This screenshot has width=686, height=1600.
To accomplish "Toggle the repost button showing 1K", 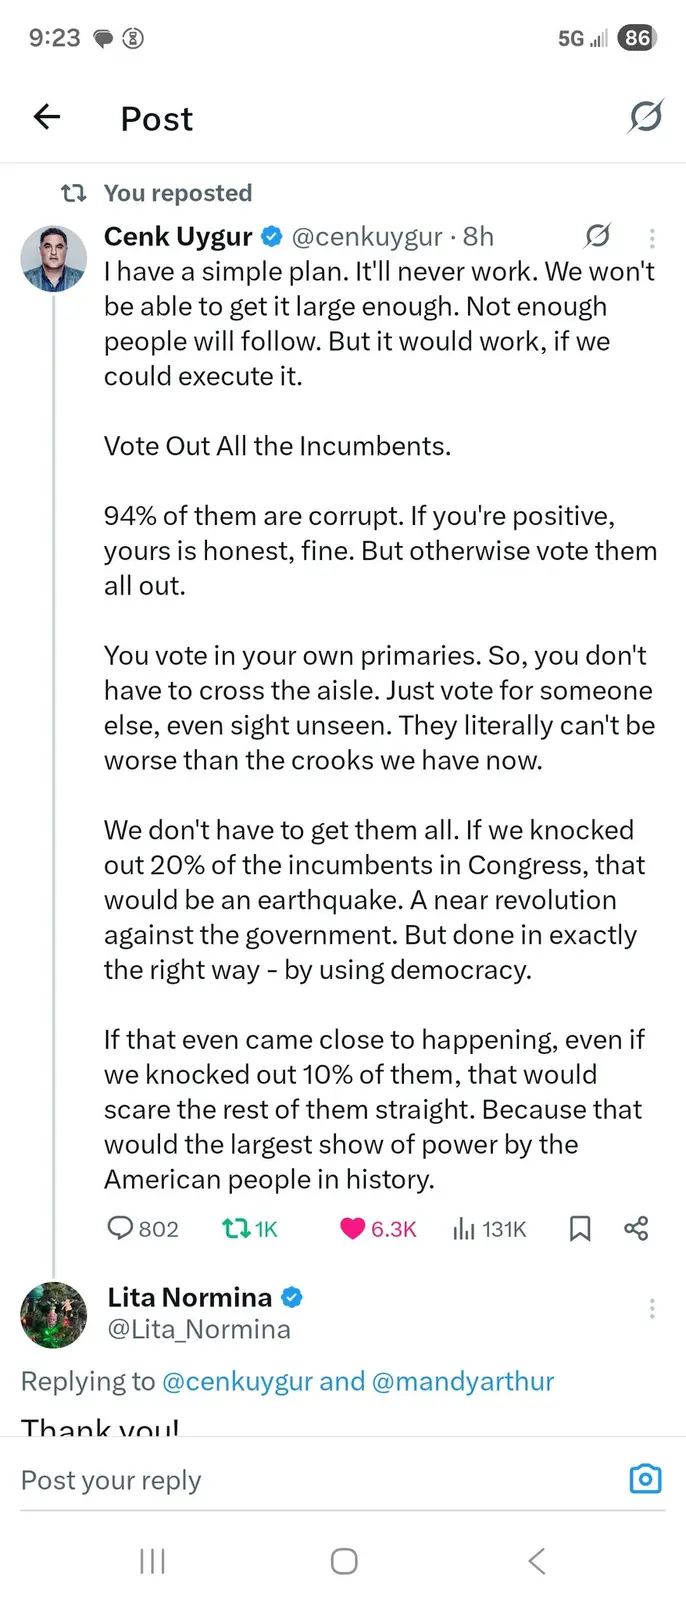I will pos(236,1228).
